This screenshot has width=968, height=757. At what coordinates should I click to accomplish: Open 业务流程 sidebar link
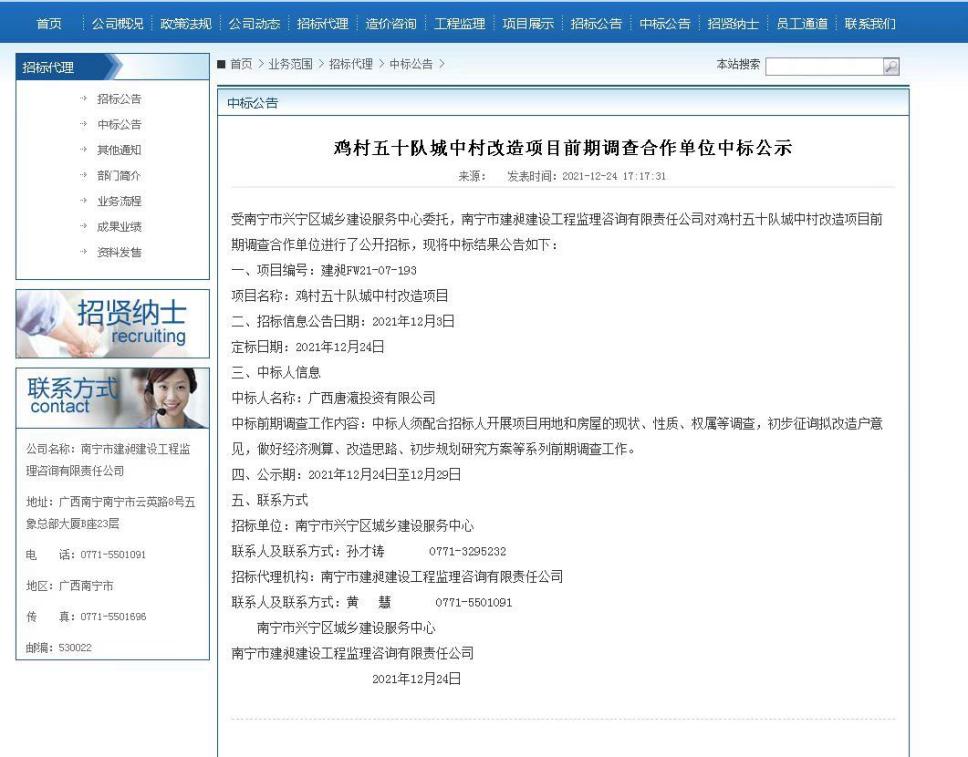point(119,201)
